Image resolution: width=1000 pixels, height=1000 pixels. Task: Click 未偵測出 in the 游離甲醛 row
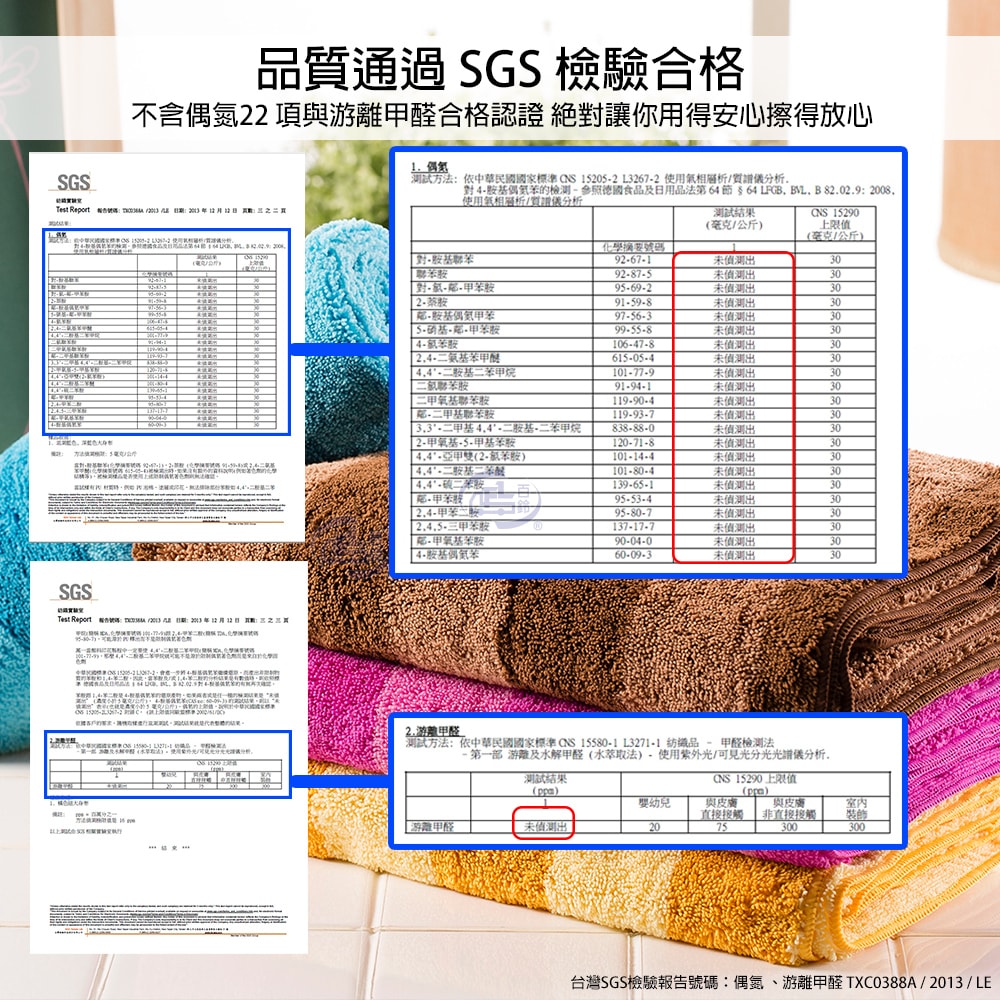545,827
